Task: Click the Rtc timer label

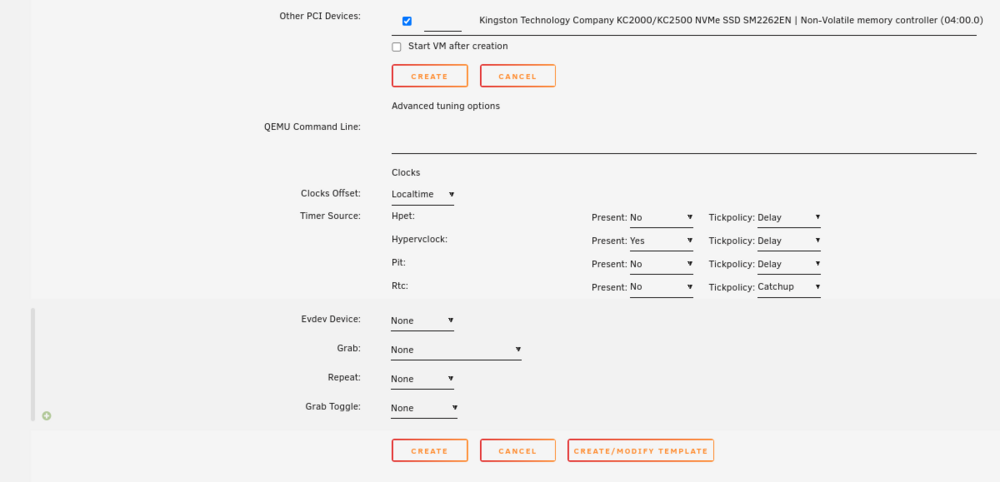Action: tap(400, 286)
